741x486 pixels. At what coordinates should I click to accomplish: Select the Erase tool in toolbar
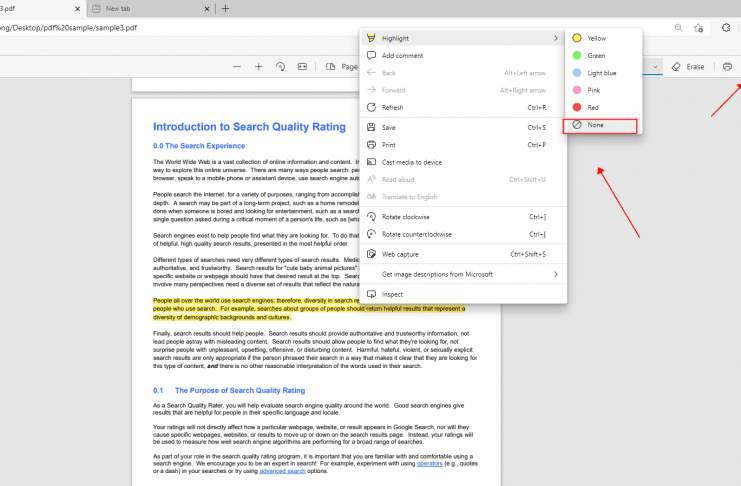pyautogui.click(x=688, y=67)
